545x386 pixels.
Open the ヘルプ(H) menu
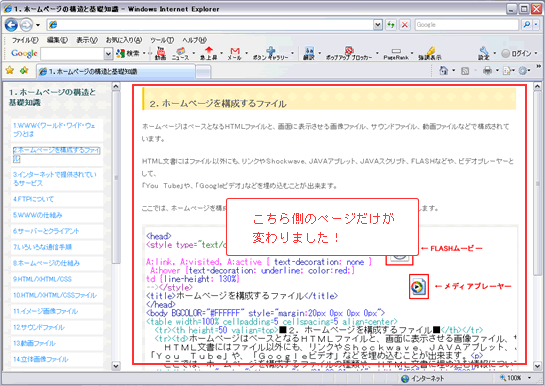point(194,40)
